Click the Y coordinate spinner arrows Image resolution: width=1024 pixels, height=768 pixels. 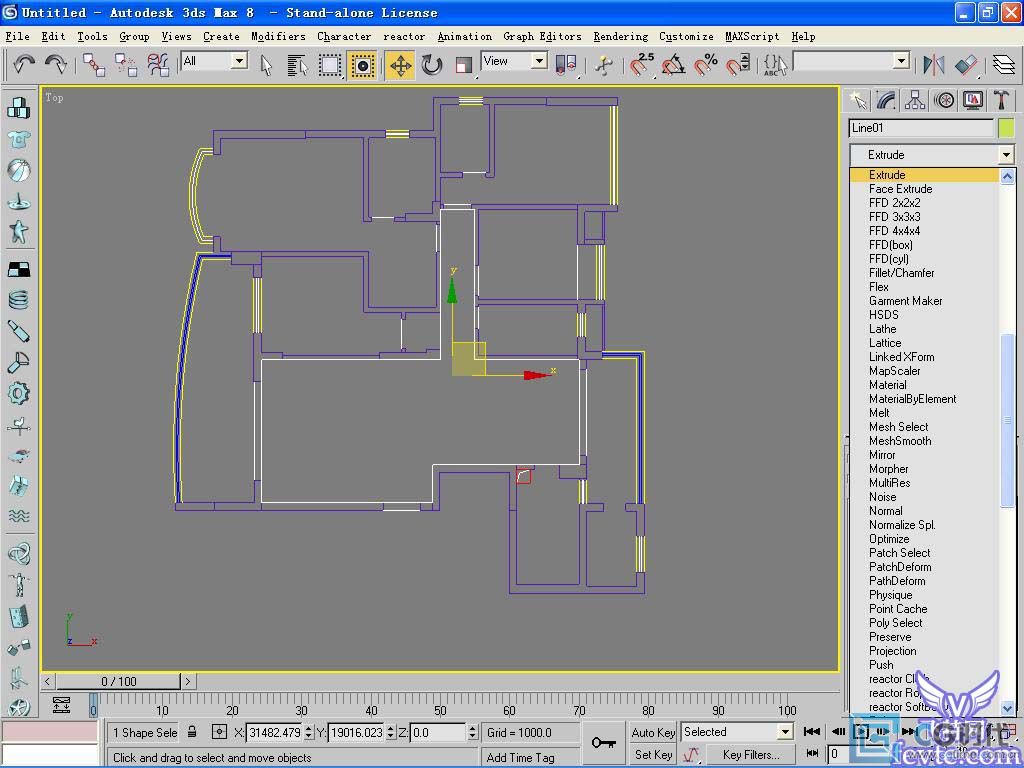pyautogui.click(x=391, y=732)
